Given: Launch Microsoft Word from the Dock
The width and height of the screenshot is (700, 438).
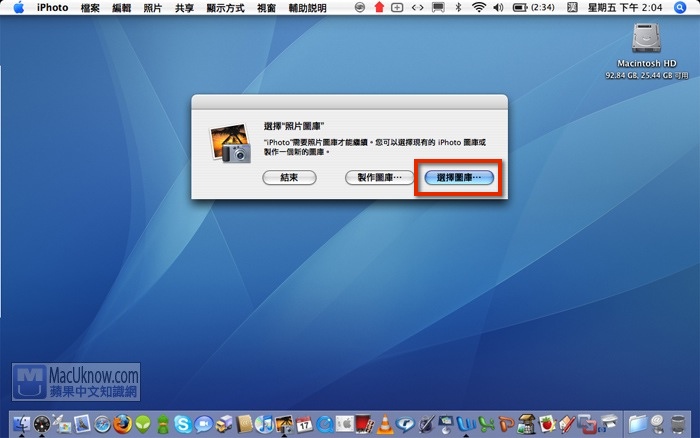Looking at the screenshot, I should coord(466,424).
